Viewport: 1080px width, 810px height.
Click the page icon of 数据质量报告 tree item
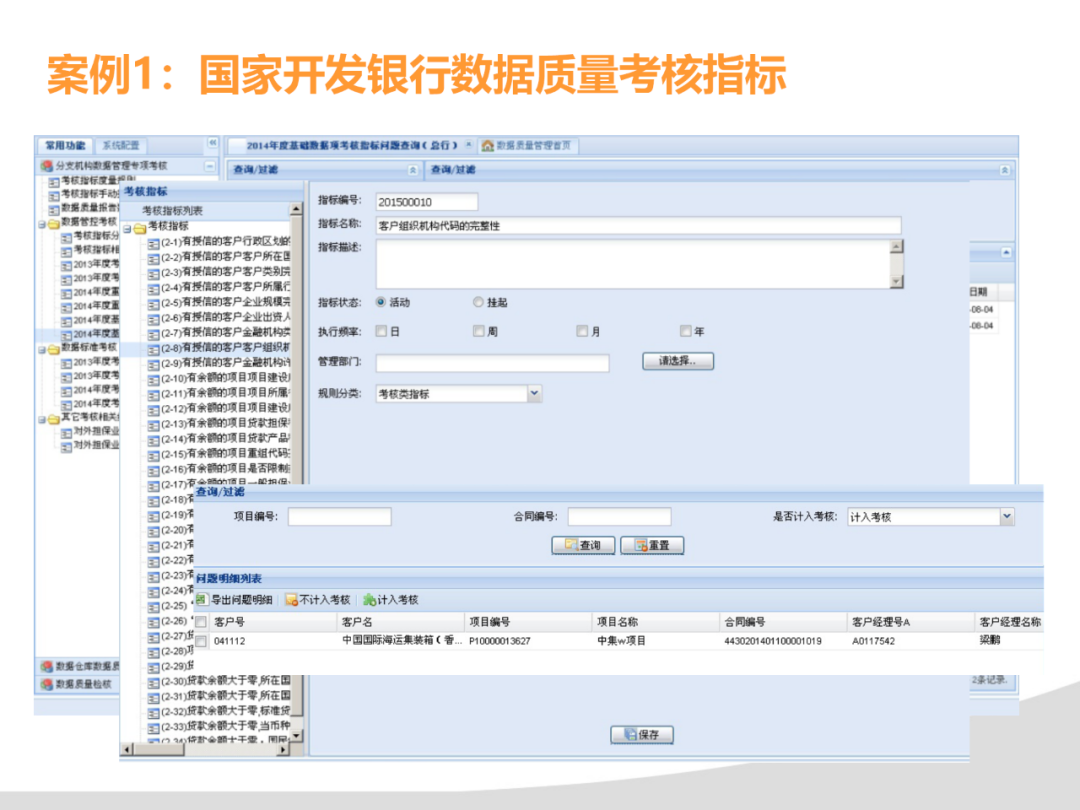point(54,209)
